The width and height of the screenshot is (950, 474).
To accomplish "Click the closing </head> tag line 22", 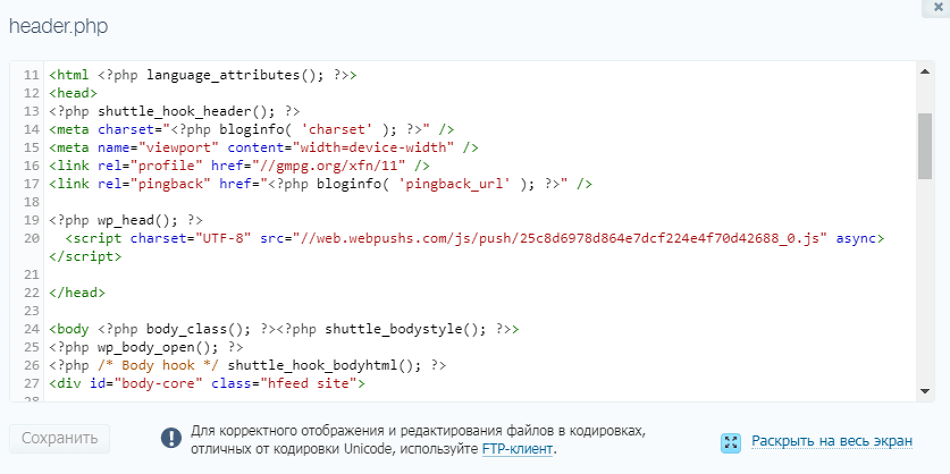I will (77, 293).
